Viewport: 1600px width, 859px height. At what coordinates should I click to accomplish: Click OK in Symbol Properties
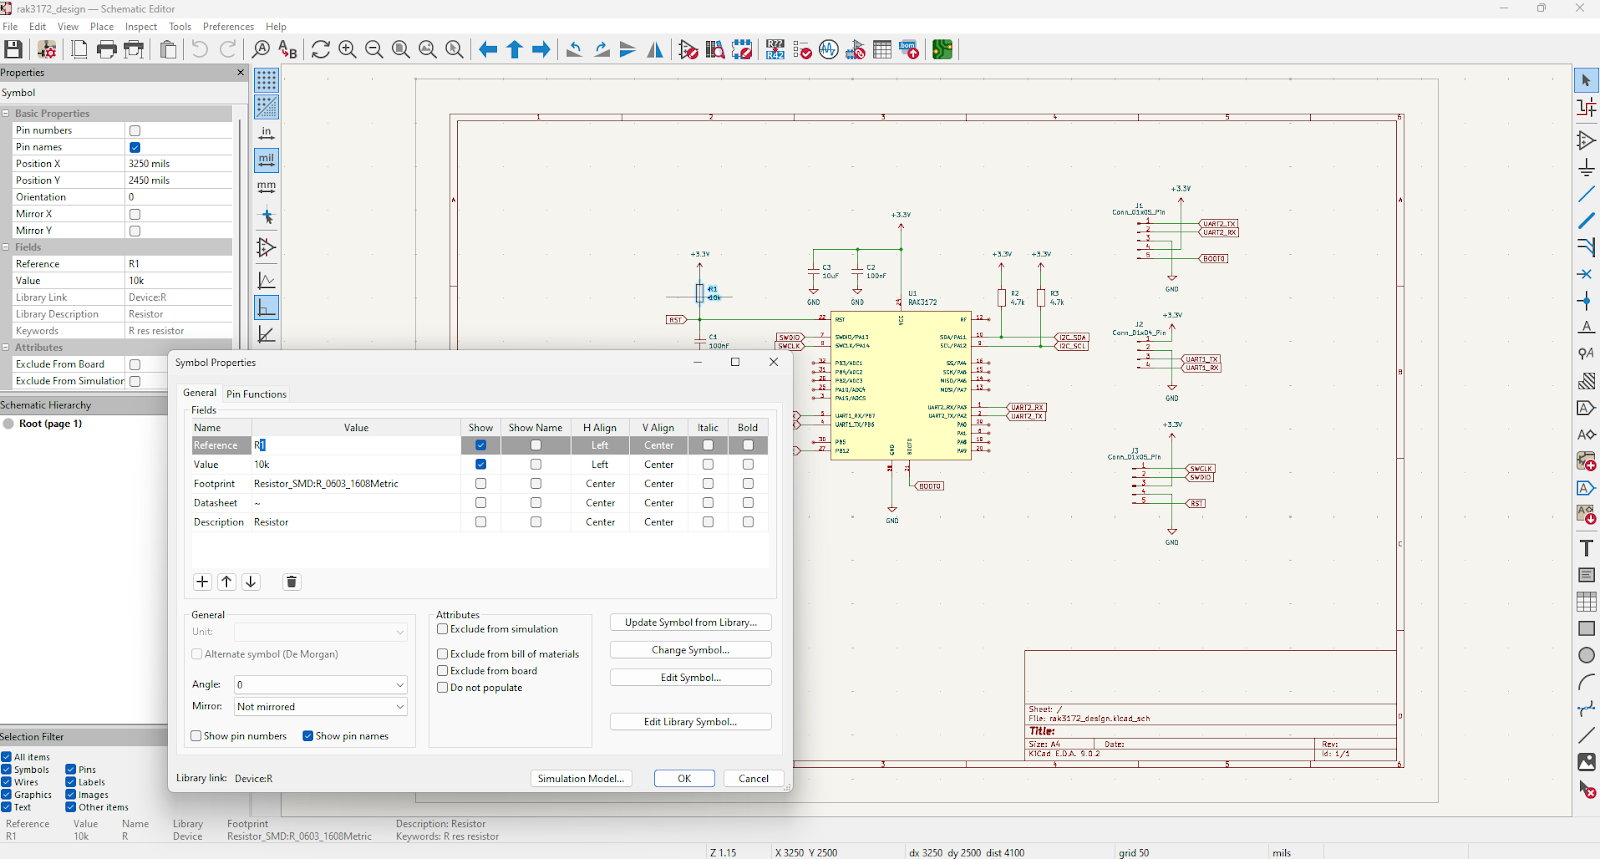pos(684,779)
